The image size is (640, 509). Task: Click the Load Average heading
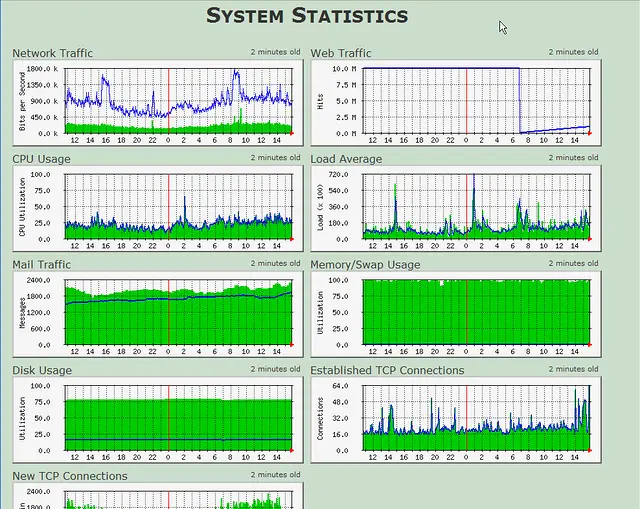pos(346,159)
